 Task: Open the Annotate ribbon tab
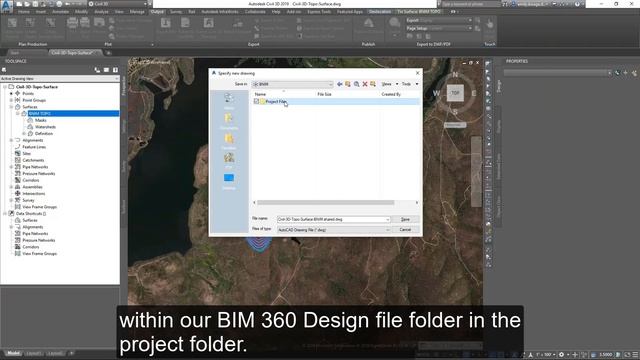[x=60, y=12]
